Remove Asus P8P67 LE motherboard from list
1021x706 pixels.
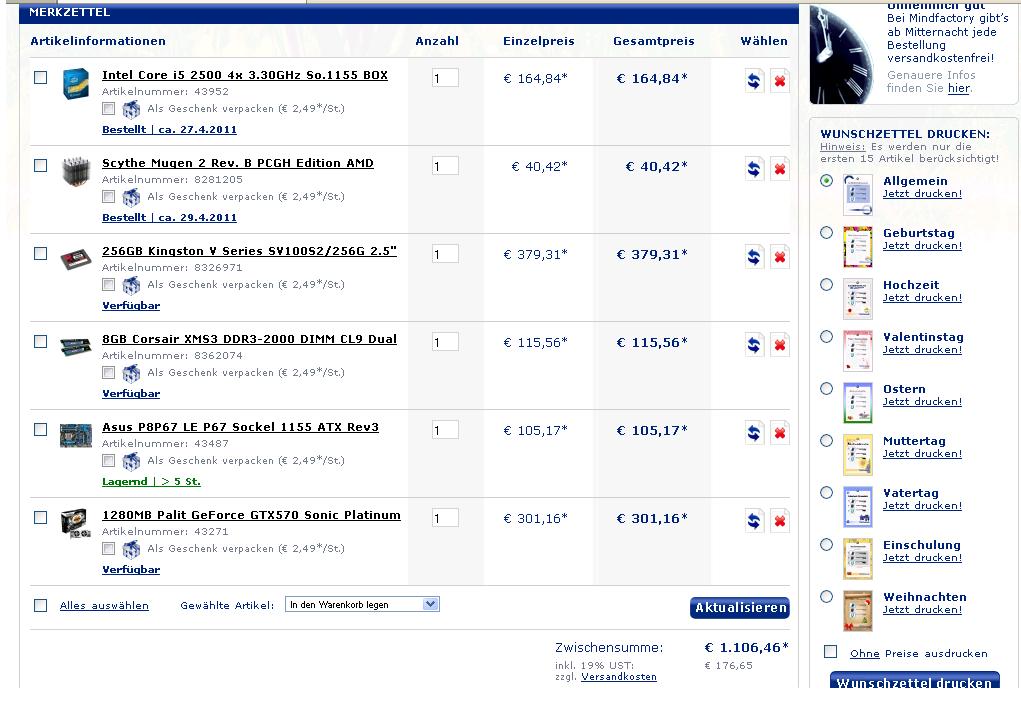[x=779, y=433]
